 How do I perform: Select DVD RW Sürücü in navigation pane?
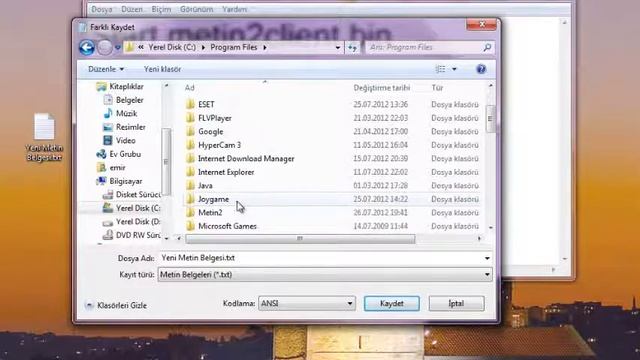click(x=138, y=235)
